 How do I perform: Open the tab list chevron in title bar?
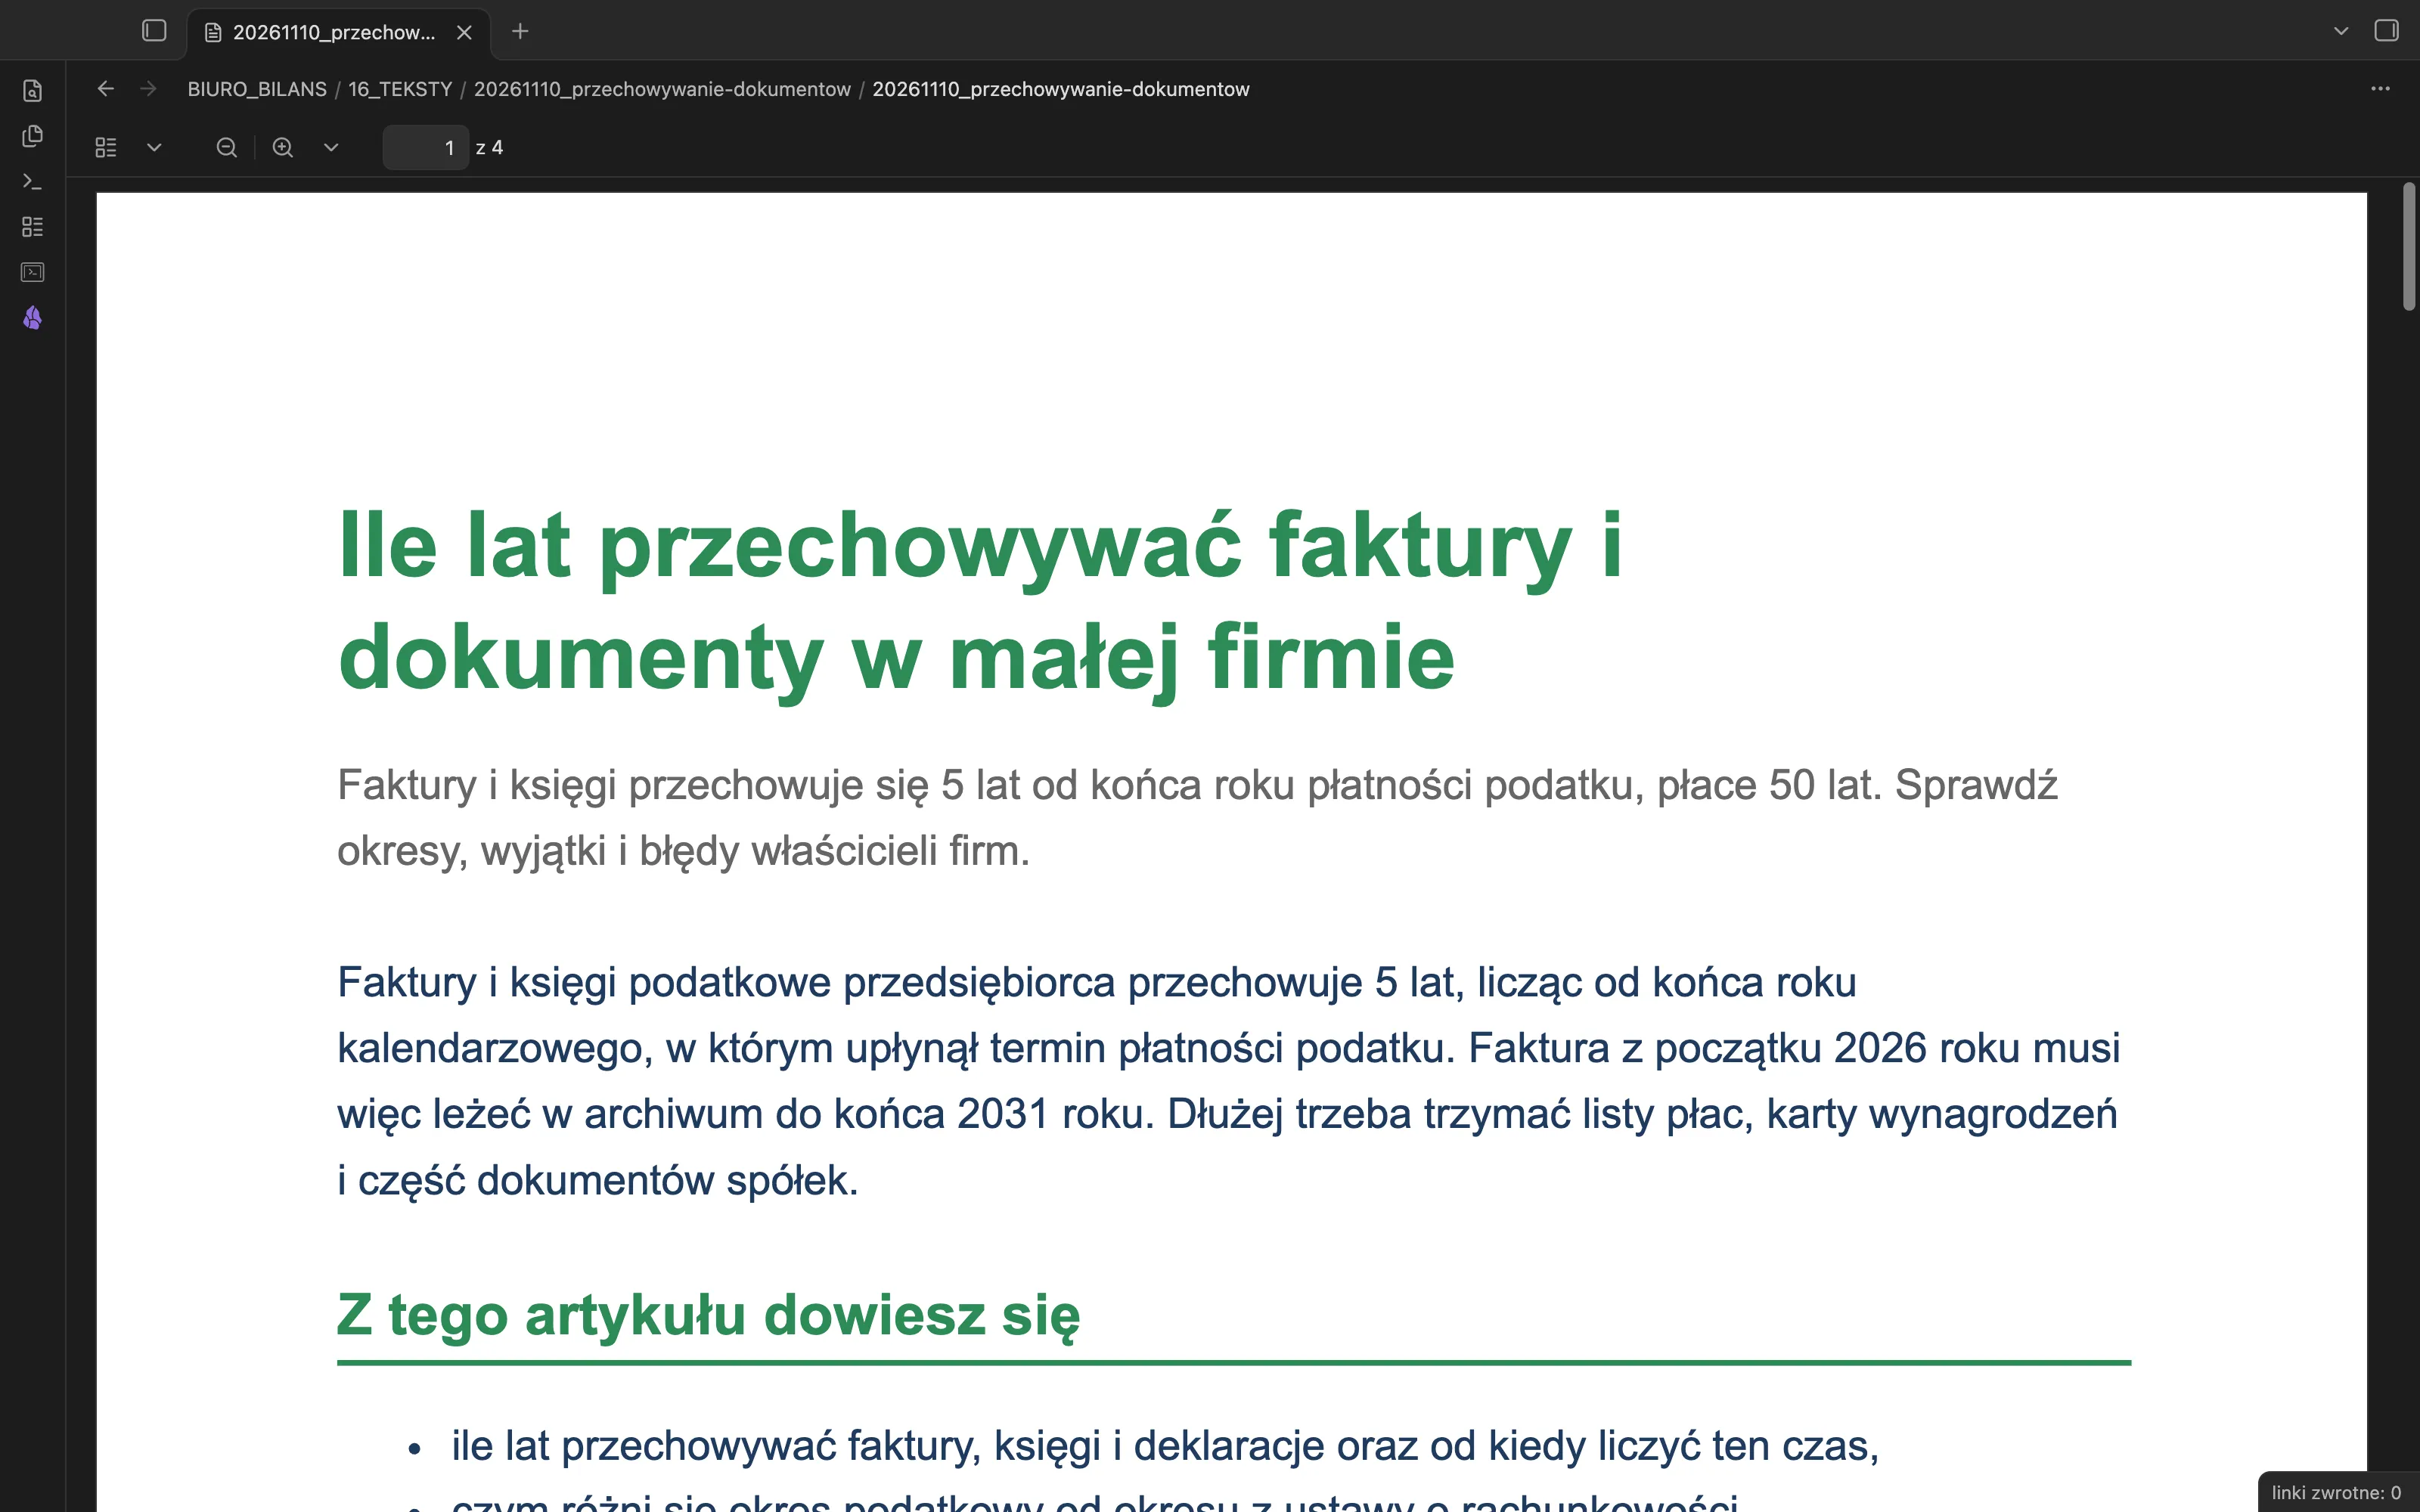tap(2341, 31)
